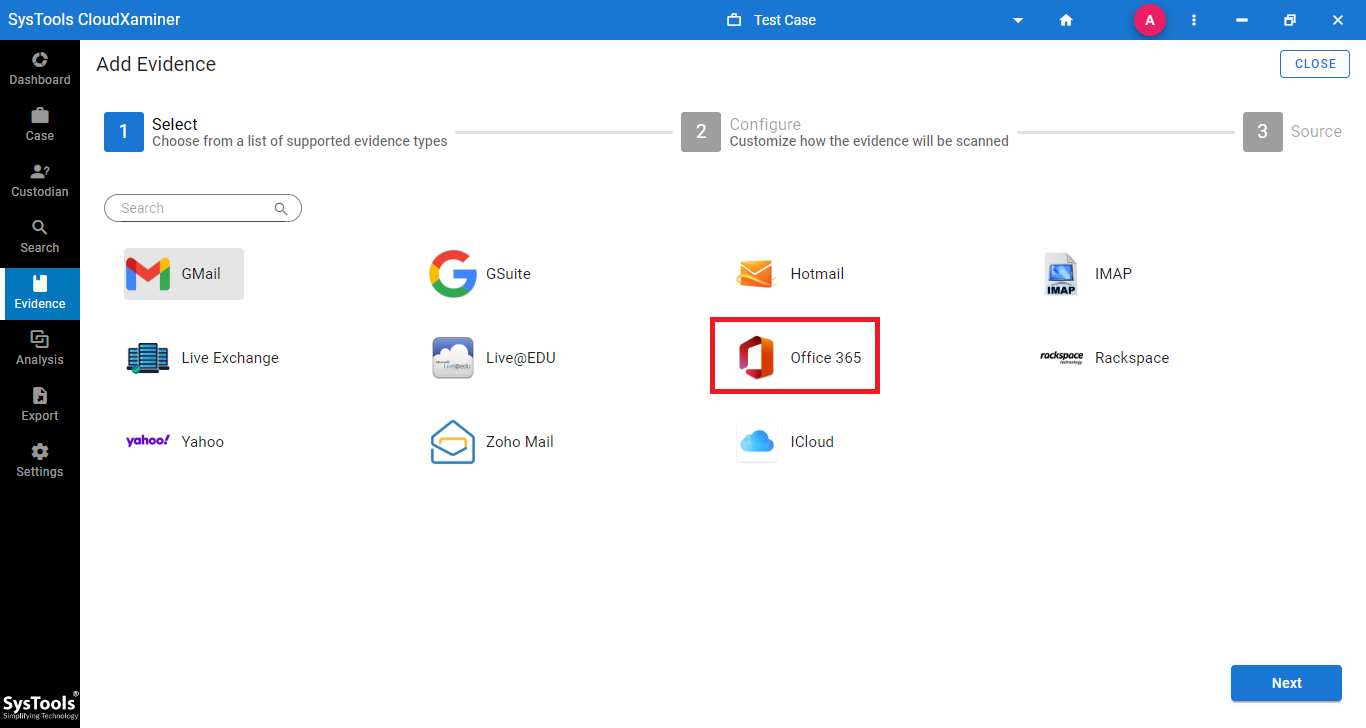Select the Evidence sidebar item
This screenshot has width=1366, height=728.
tap(40, 292)
